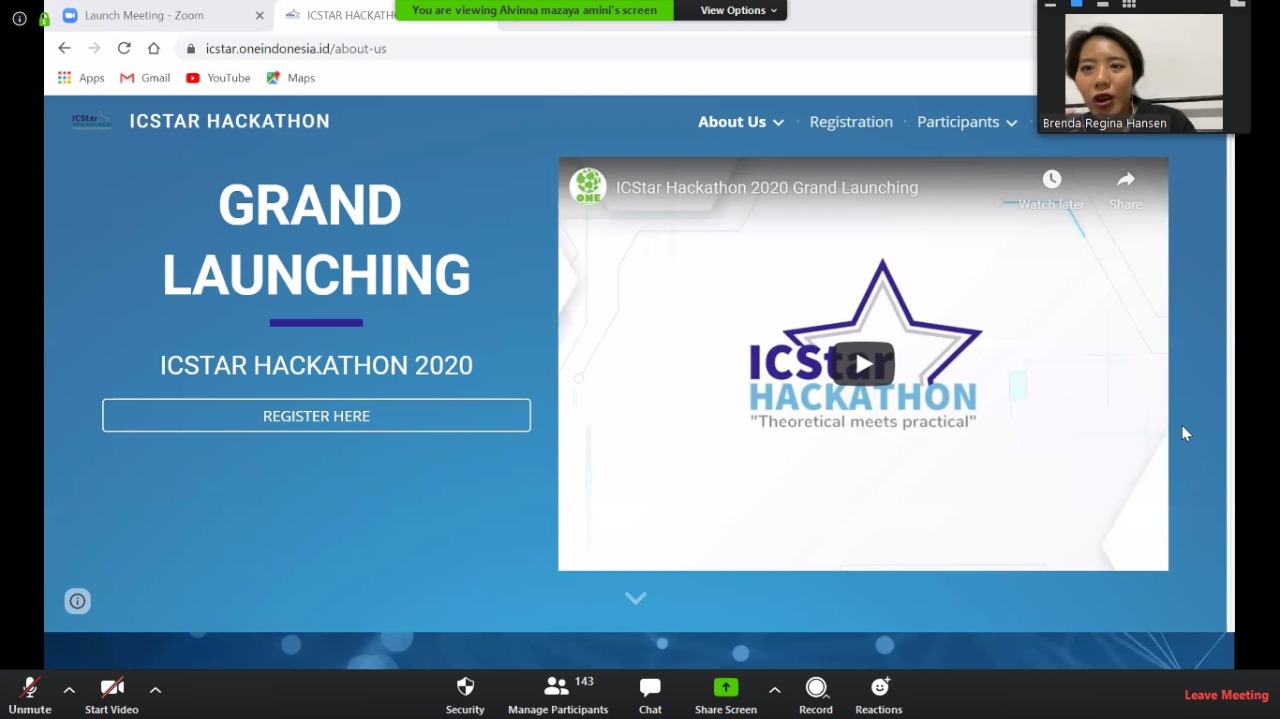Click the browser forward arrow
This screenshot has height=719, width=1280.
[94, 48]
